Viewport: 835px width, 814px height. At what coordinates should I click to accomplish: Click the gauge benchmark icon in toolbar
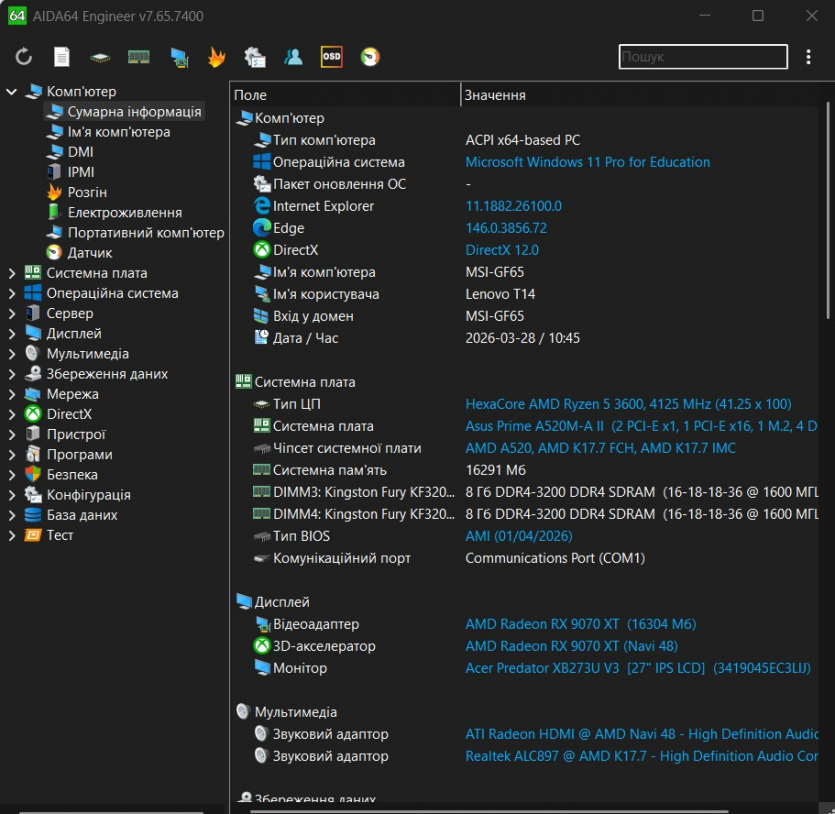(x=370, y=57)
